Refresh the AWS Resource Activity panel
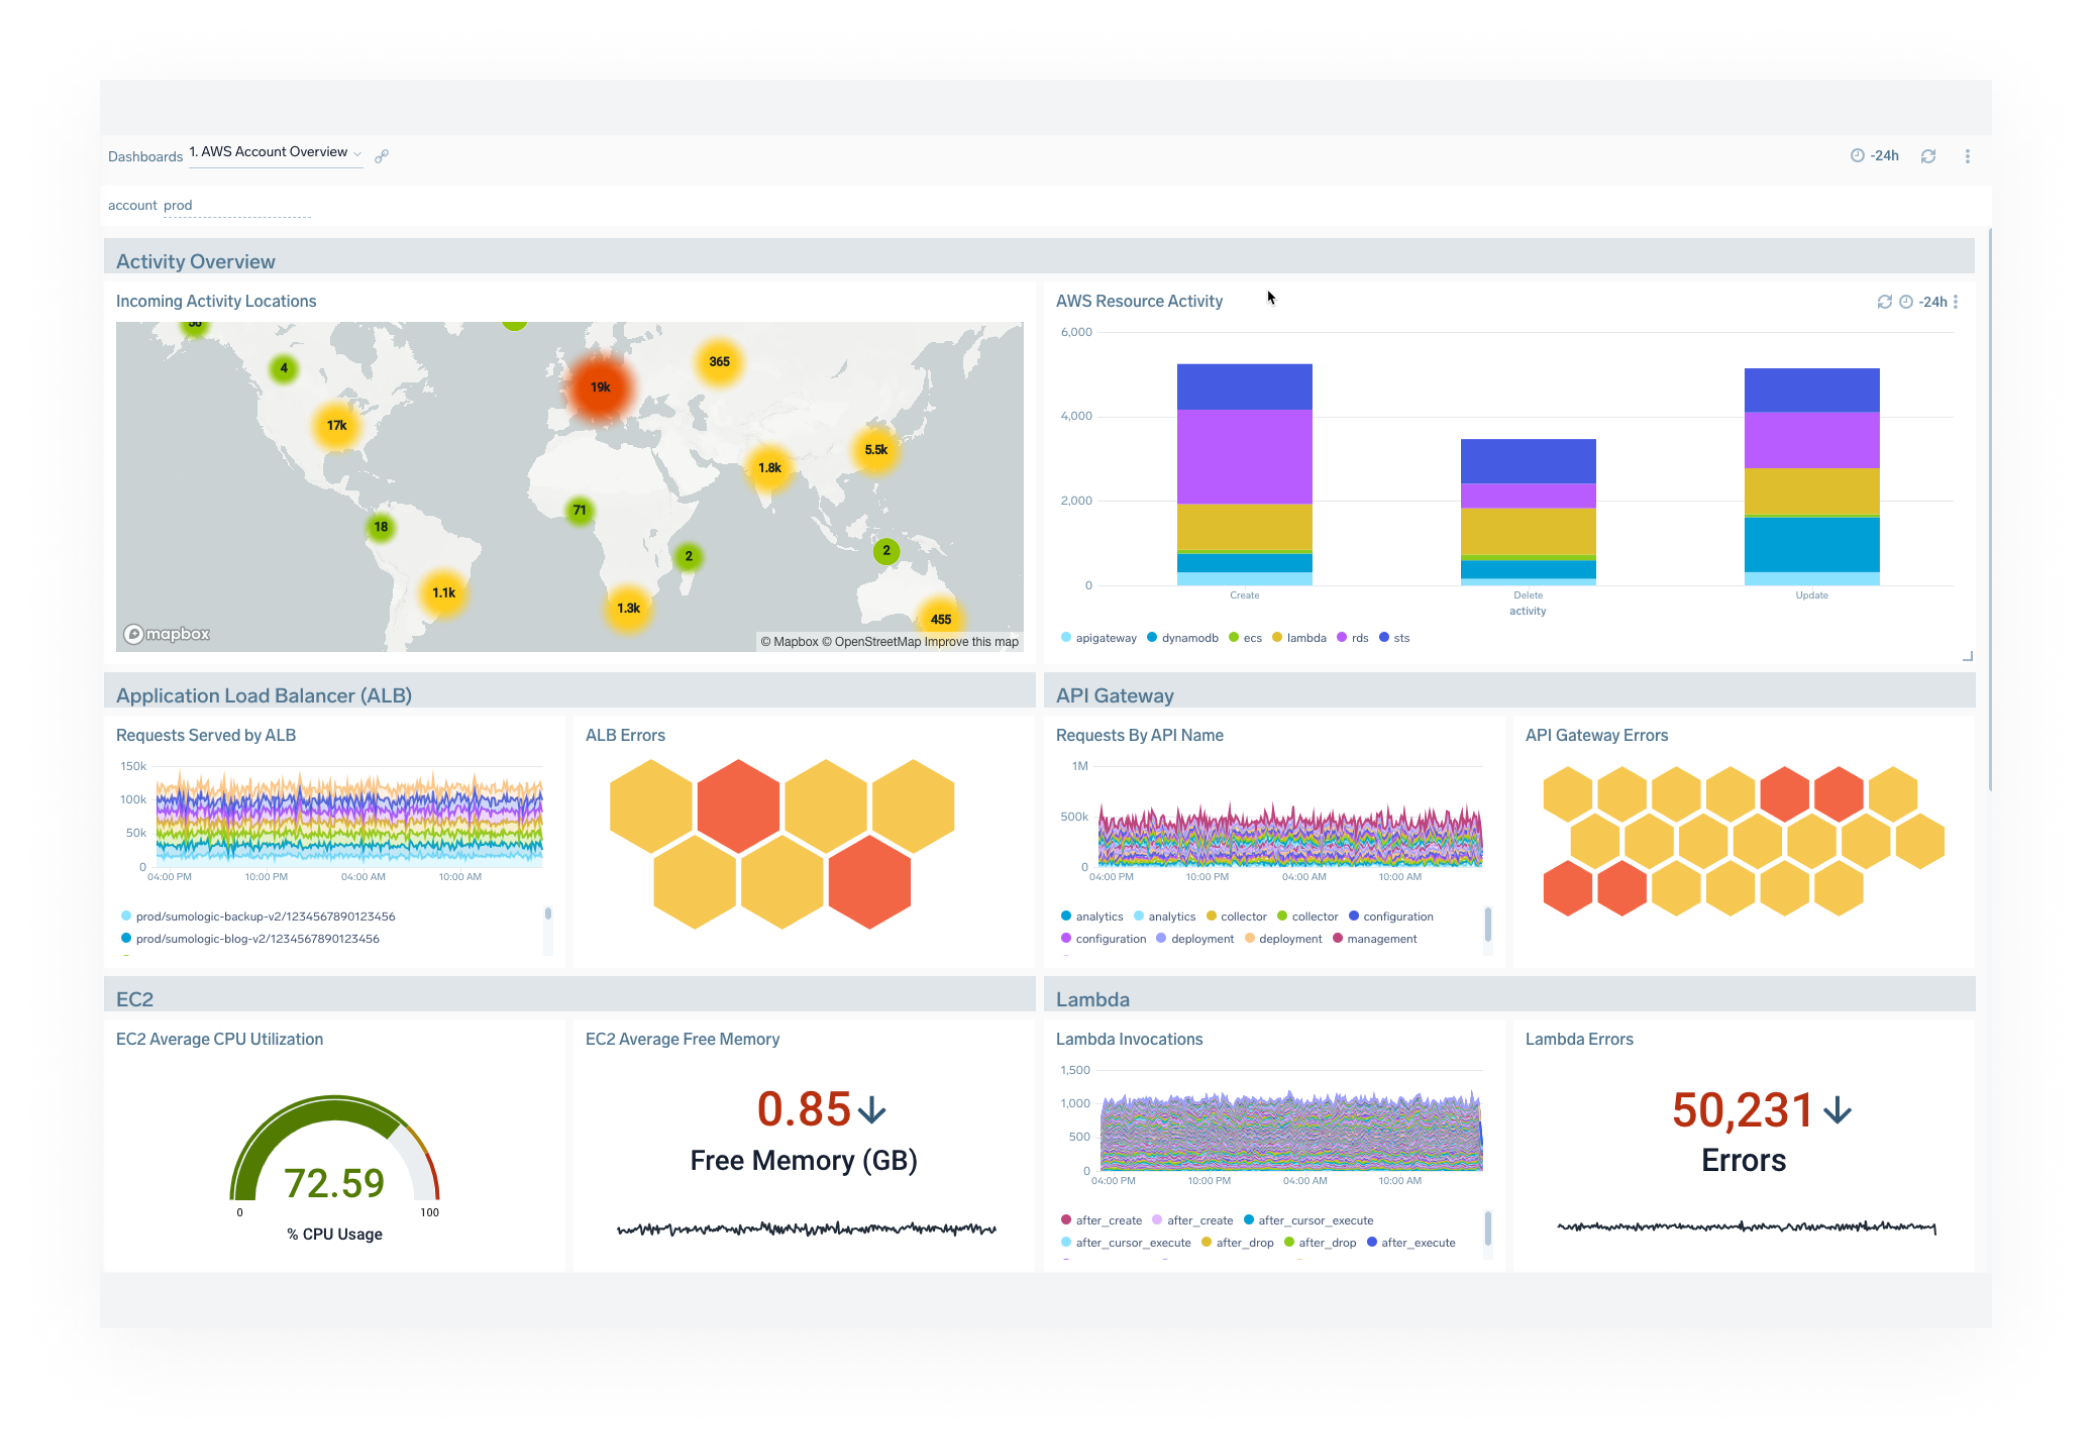 point(1884,302)
